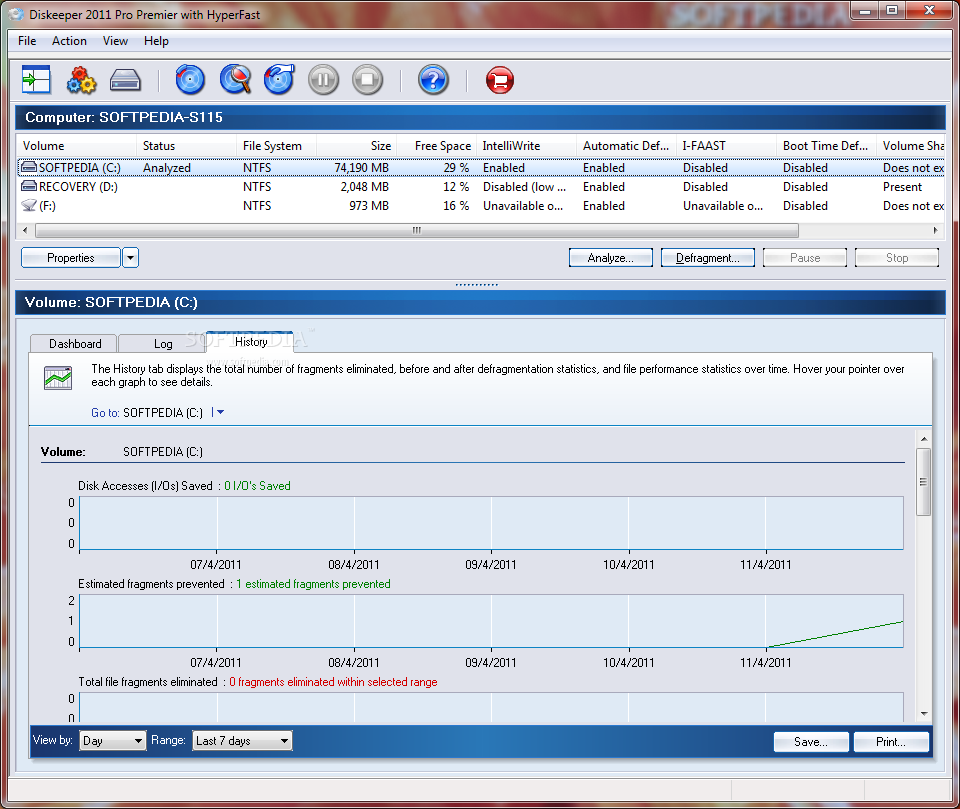
Task: Click the volume list scroll right arrow
Action: point(936,230)
